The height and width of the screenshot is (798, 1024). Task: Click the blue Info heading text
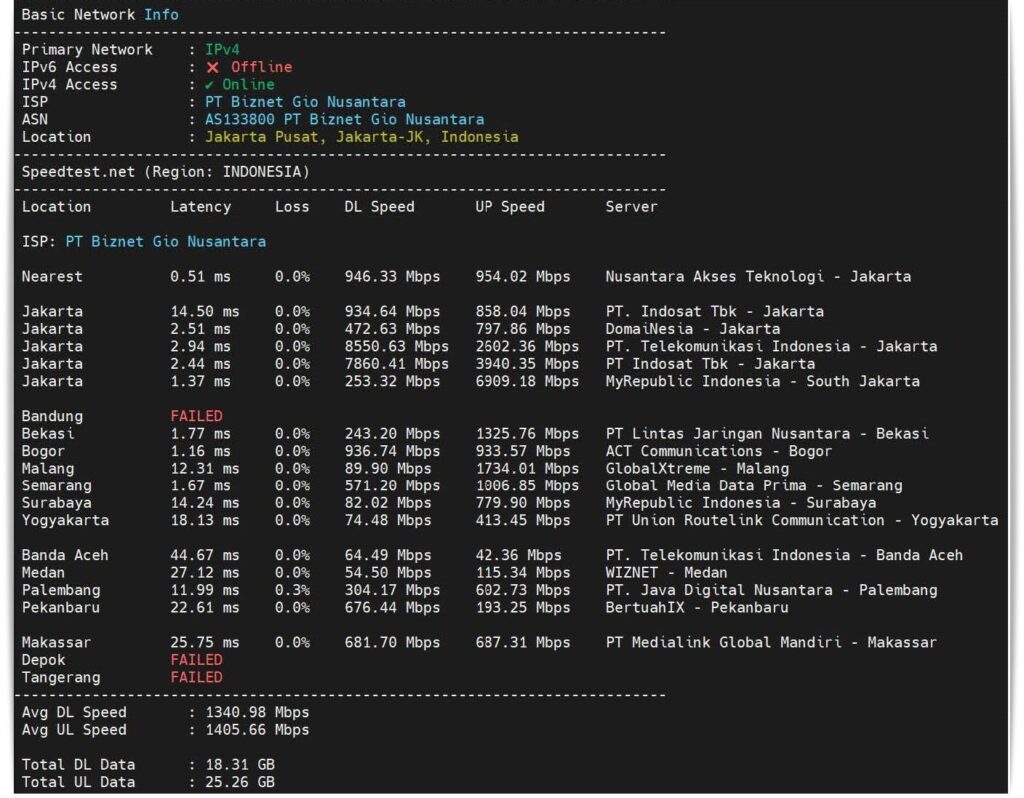161,14
